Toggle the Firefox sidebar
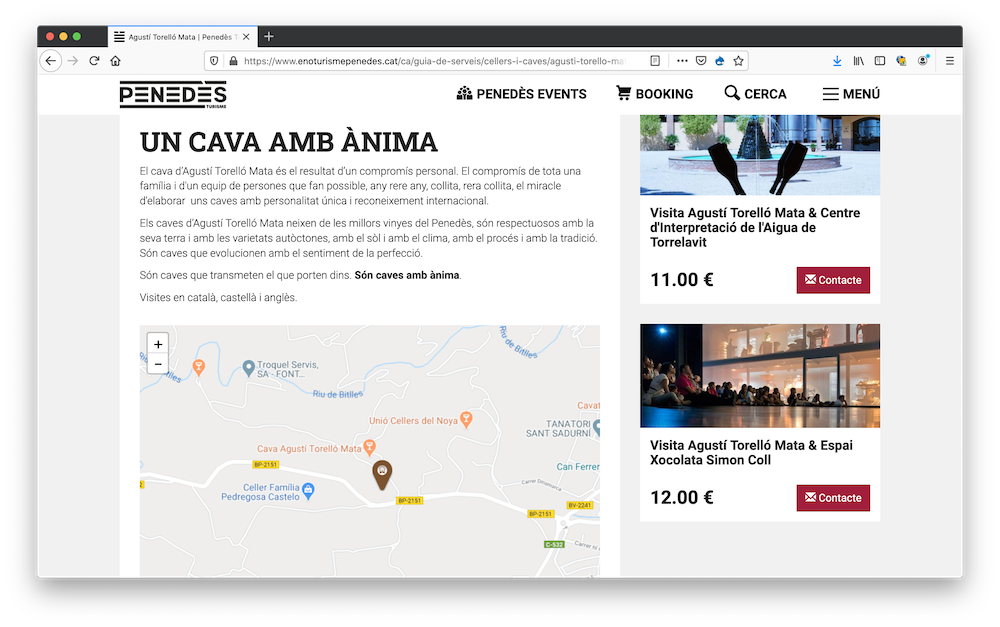 coord(880,61)
